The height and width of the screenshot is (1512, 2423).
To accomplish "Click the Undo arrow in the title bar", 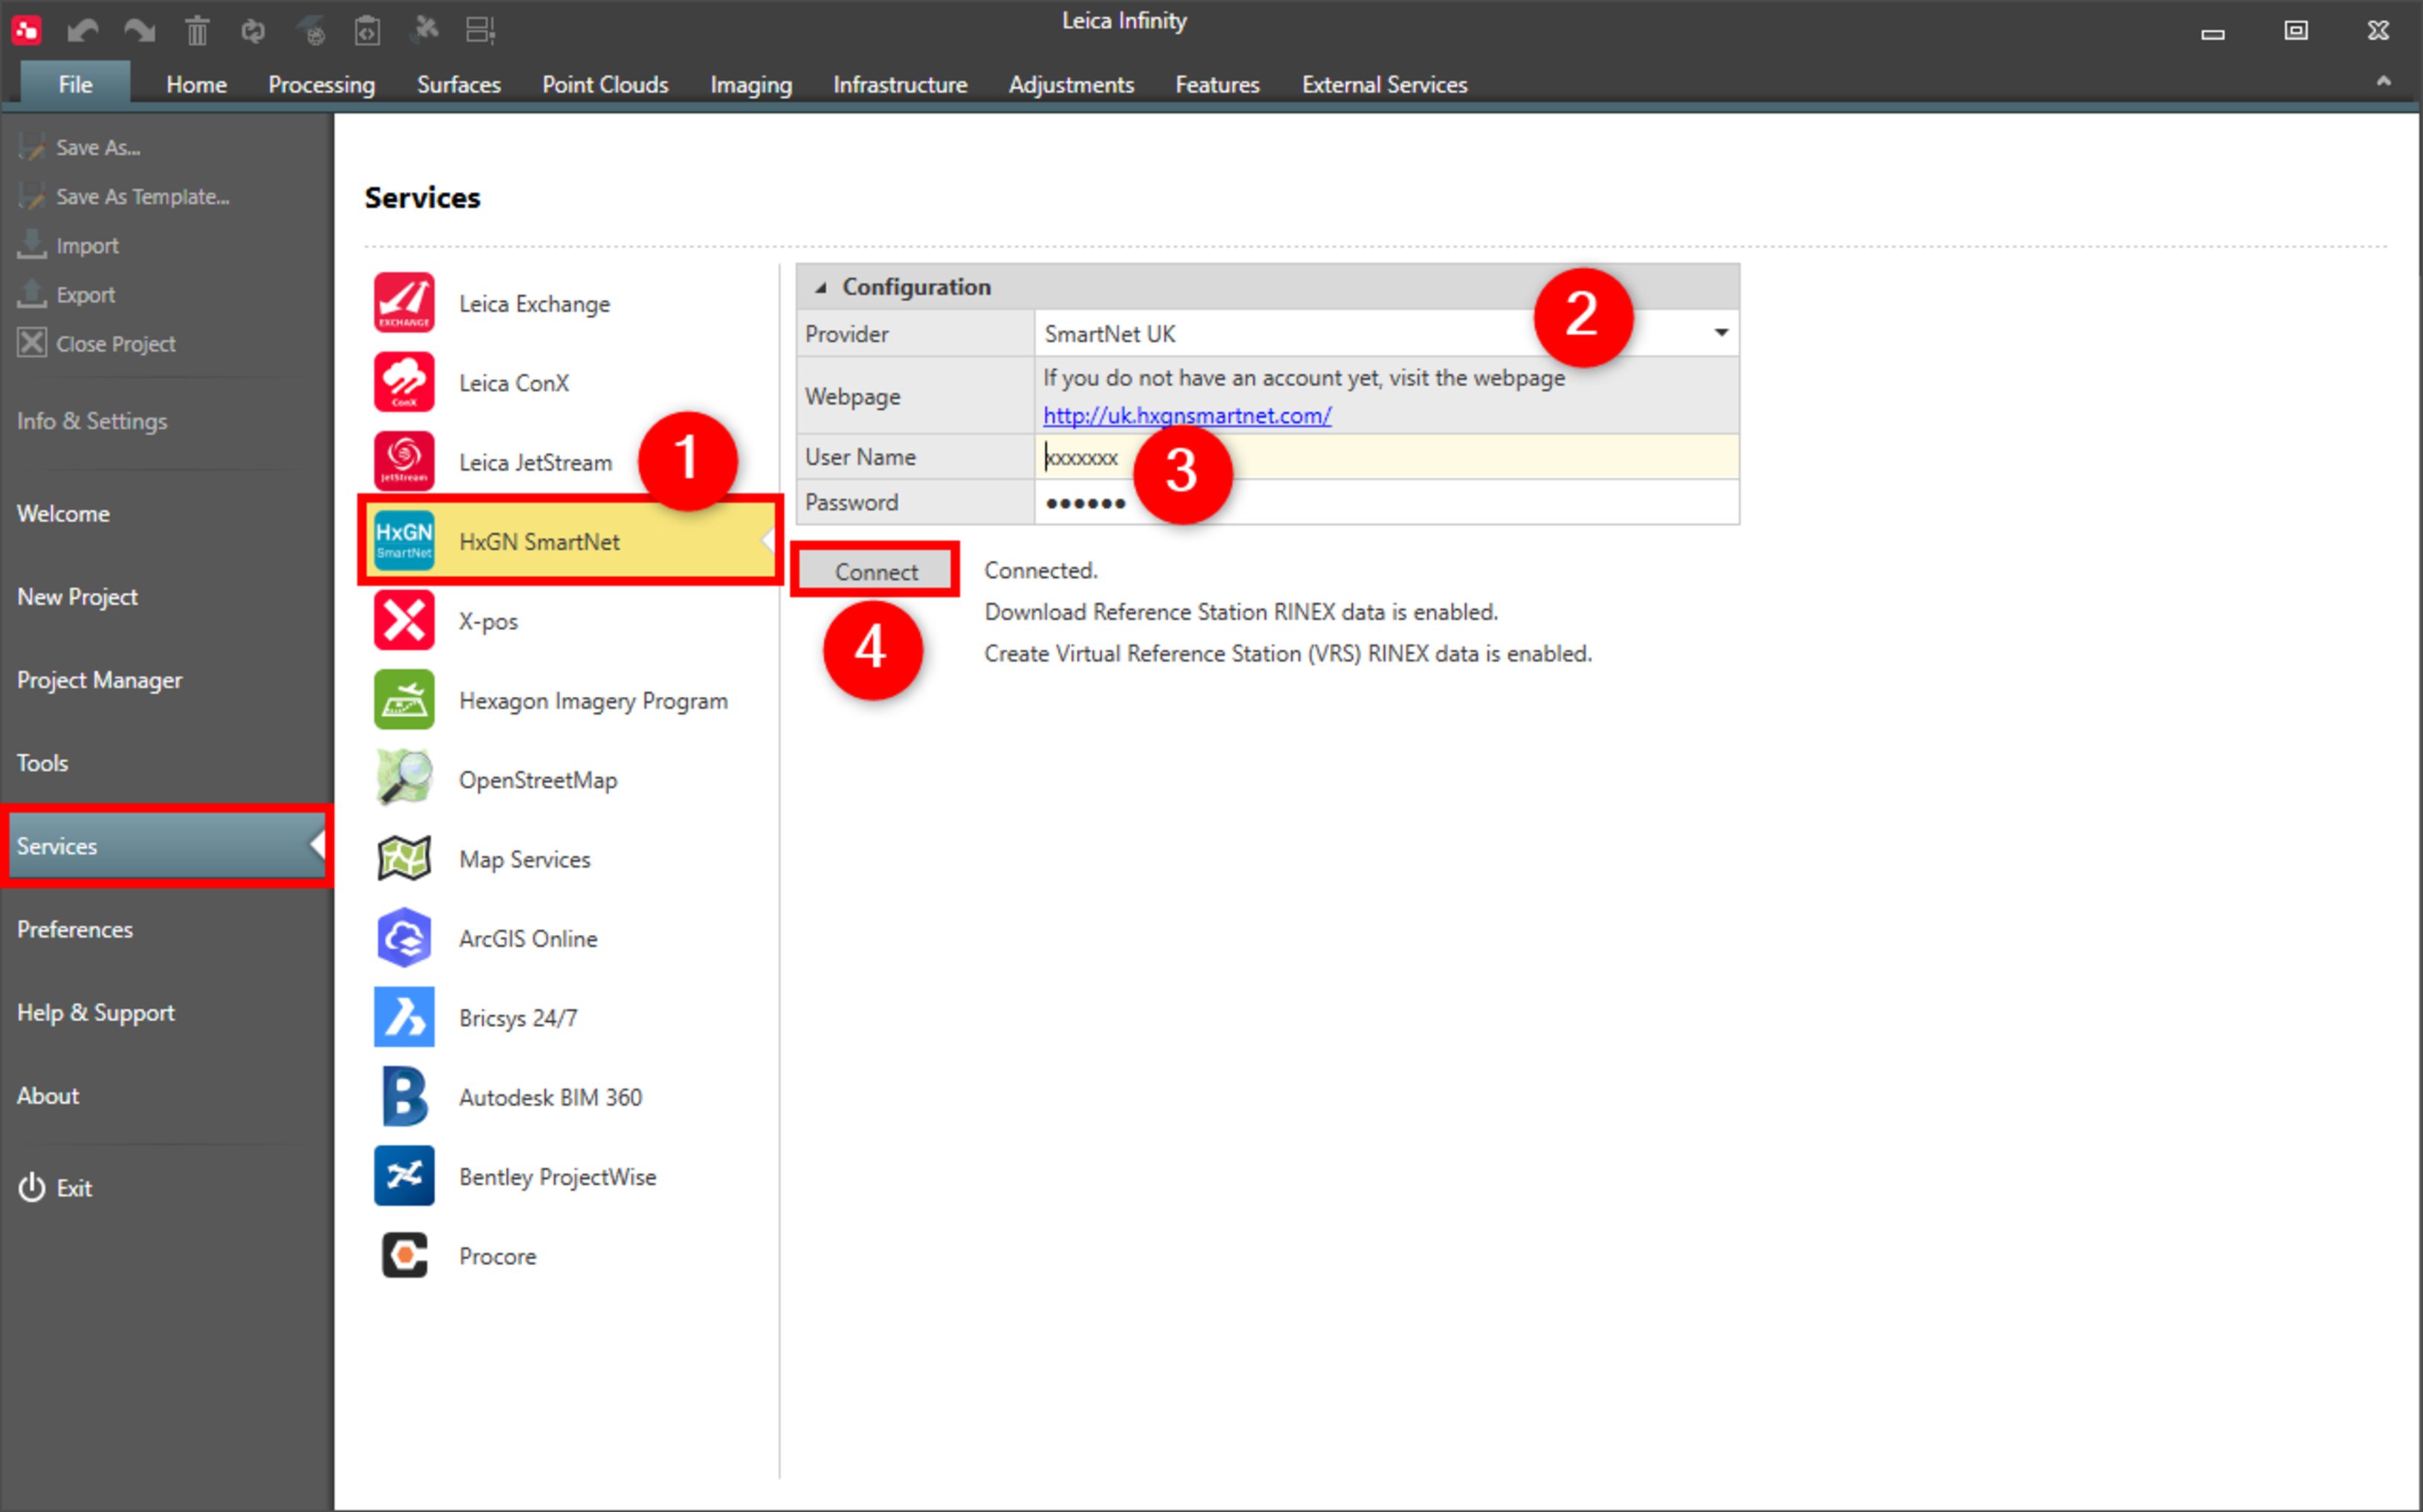I will pyautogui.click(x=82, y=31).
